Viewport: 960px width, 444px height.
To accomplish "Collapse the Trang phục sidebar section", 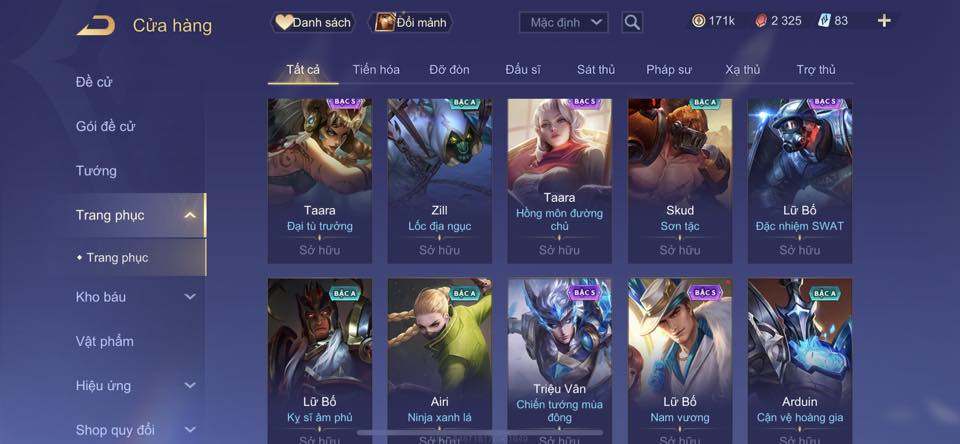I will (190, 215).
